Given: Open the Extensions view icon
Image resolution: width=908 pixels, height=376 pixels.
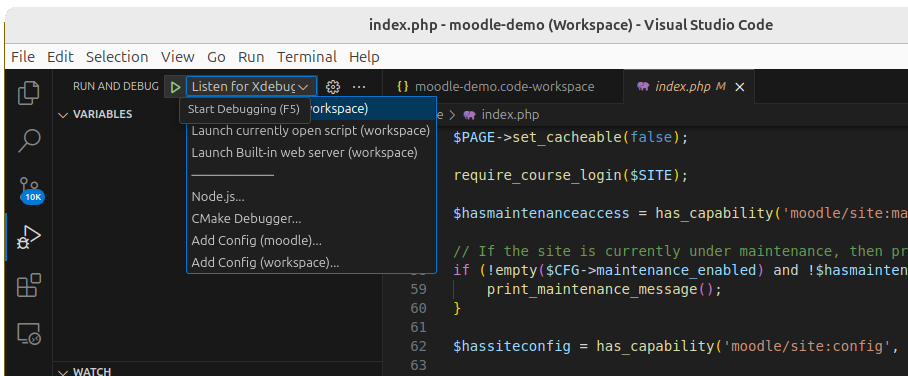Looking at the screenshot, I should [28, 285].
